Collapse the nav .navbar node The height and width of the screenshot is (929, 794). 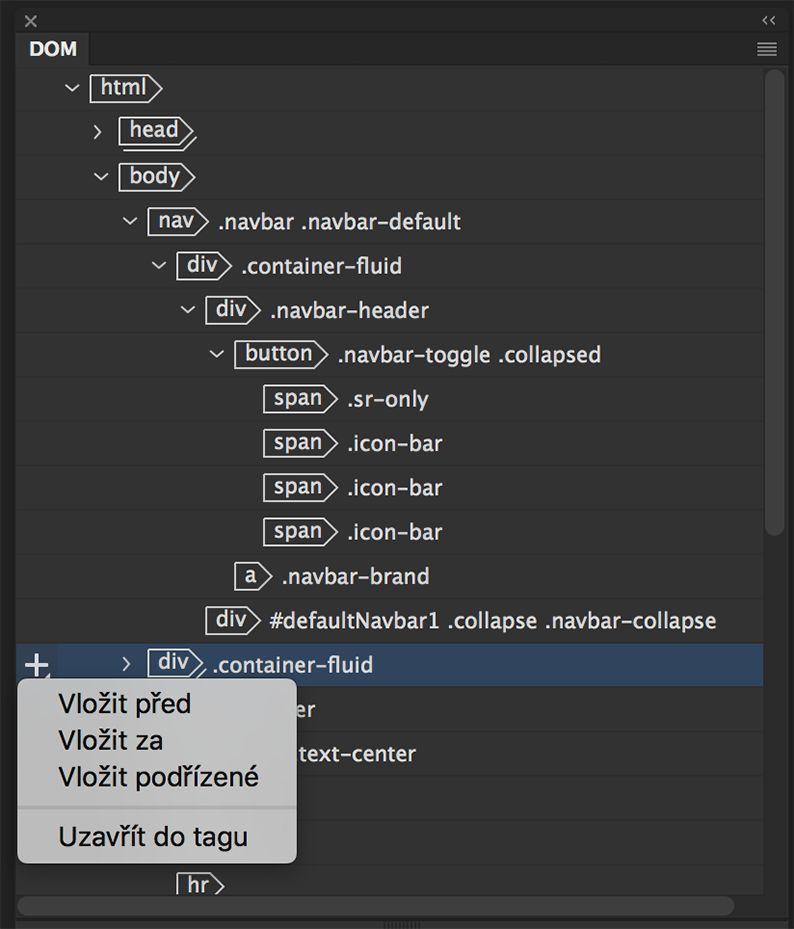tap(129, 221)
